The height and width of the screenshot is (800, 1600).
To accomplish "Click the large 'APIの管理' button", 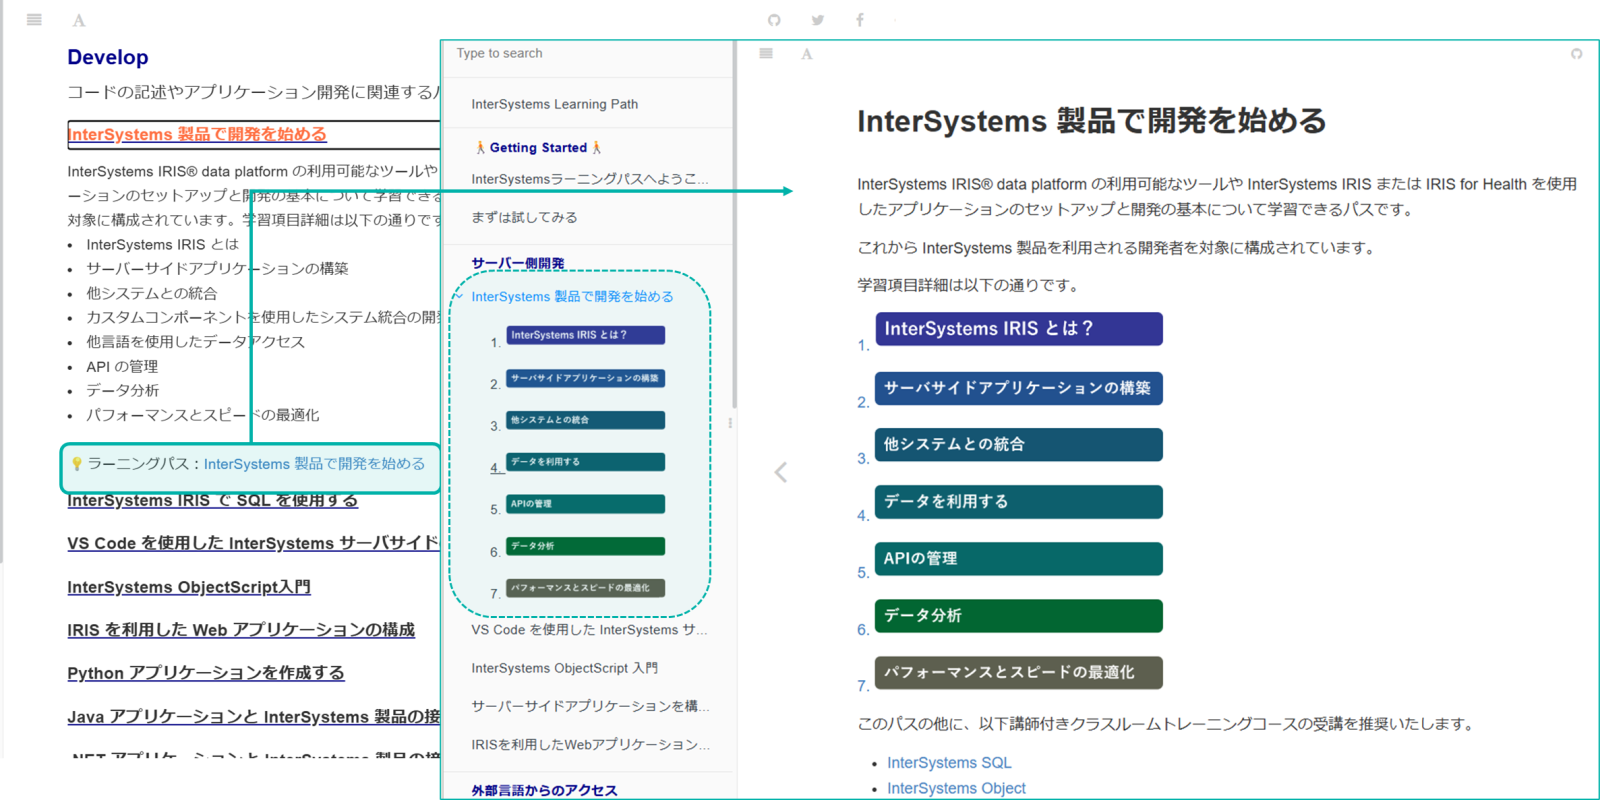I will pyautogui.click(x=1018, y=559).
